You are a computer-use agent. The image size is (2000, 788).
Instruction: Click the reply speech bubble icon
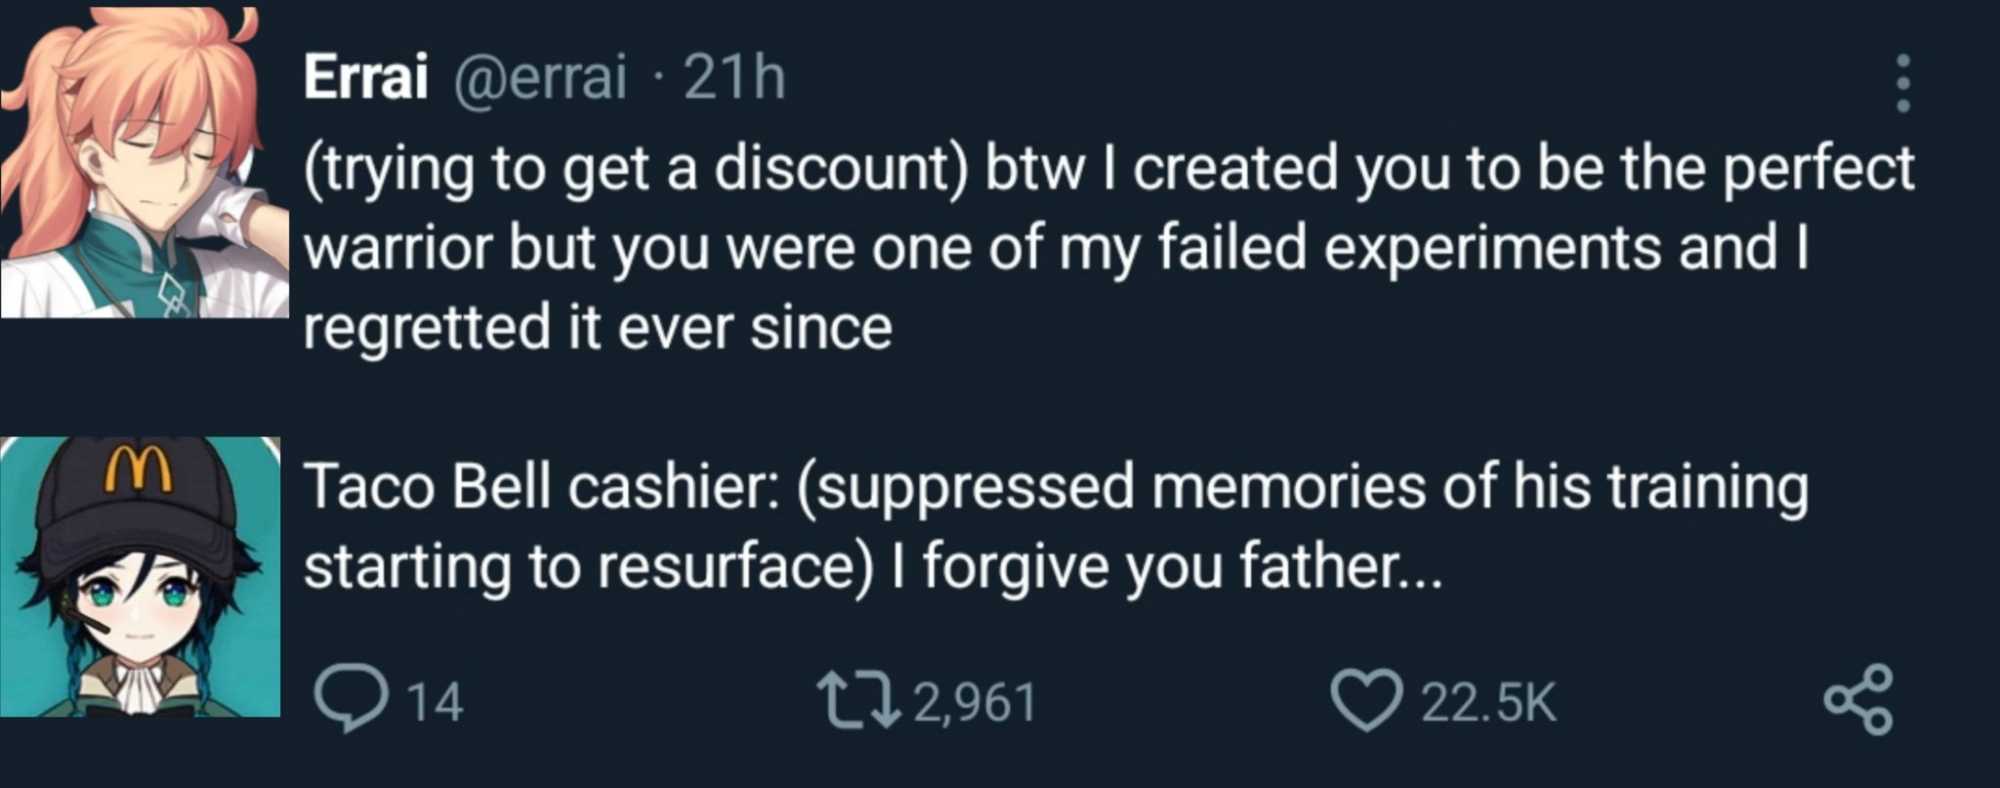coord(351,699)
